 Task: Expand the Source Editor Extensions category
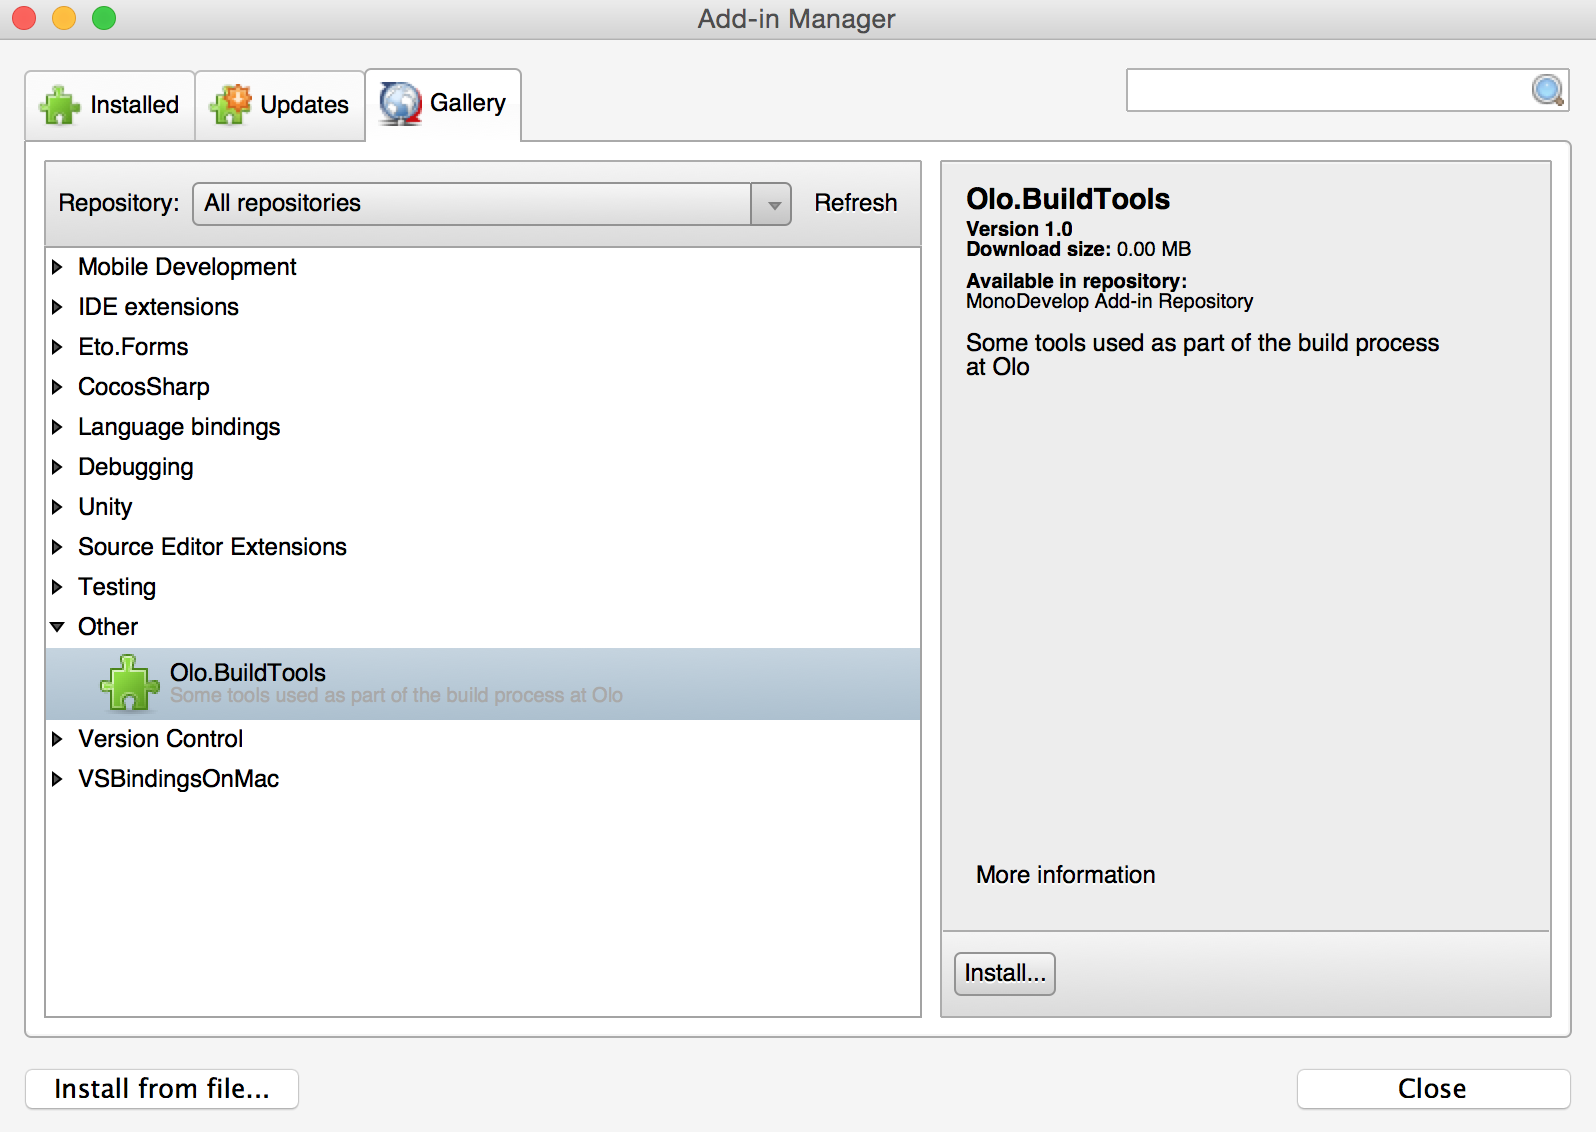tap(57, 547)
